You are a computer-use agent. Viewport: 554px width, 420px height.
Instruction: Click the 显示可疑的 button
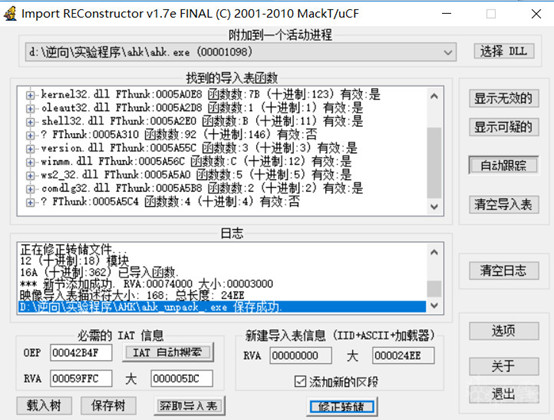coord(503,127)
